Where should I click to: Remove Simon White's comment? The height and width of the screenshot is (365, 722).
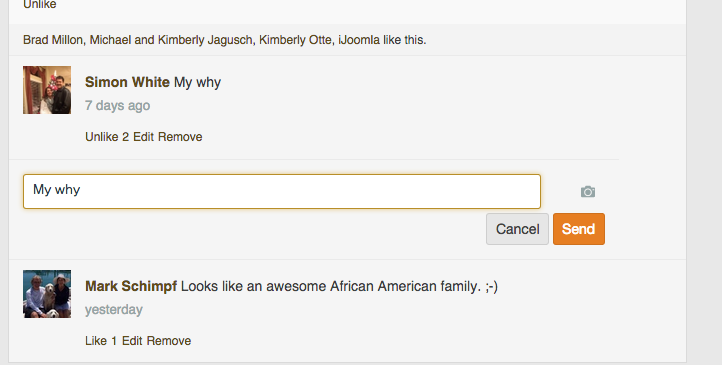pos(180,137)
